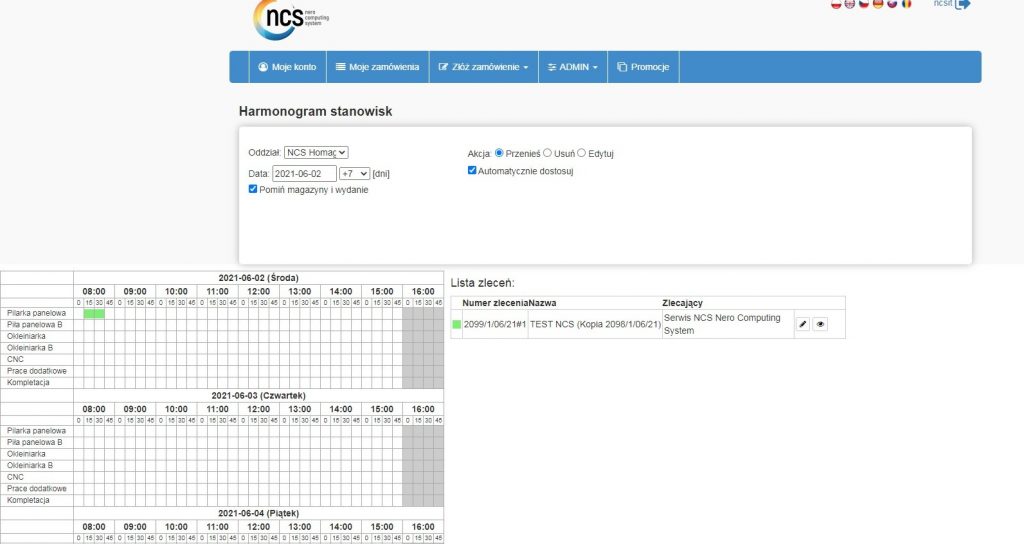
Task: Edit order 2099/1/06/21#1 with pencil icon
Action: pyautogui.click(x=802, y=324)
